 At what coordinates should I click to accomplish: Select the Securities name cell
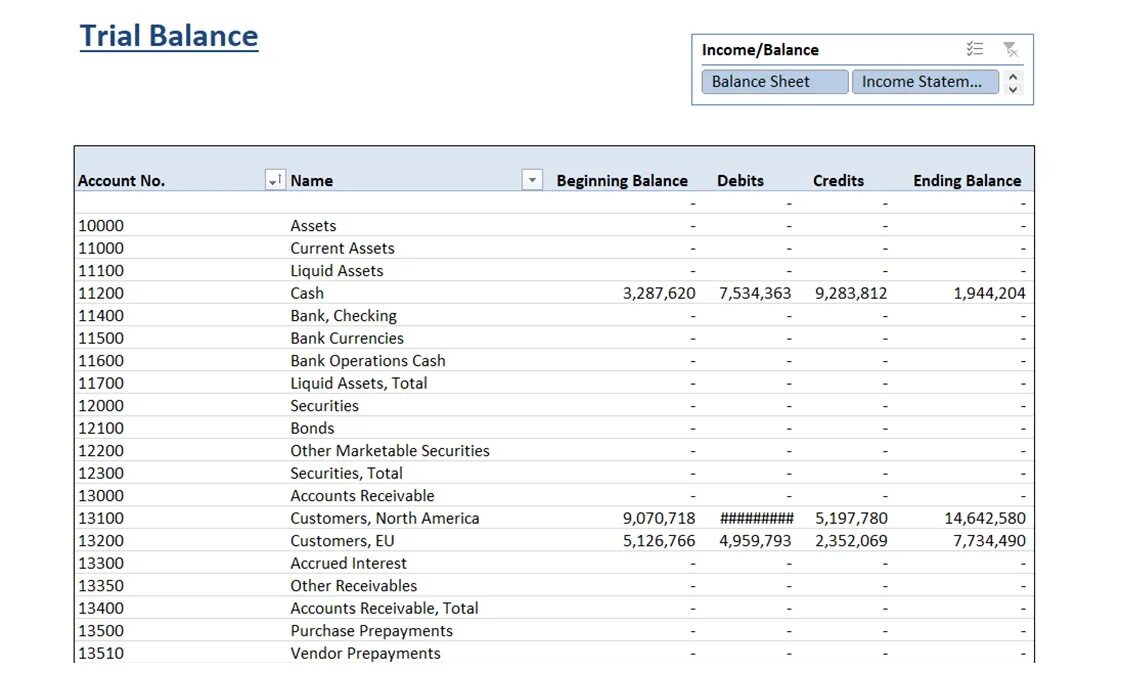click(324, 406)
